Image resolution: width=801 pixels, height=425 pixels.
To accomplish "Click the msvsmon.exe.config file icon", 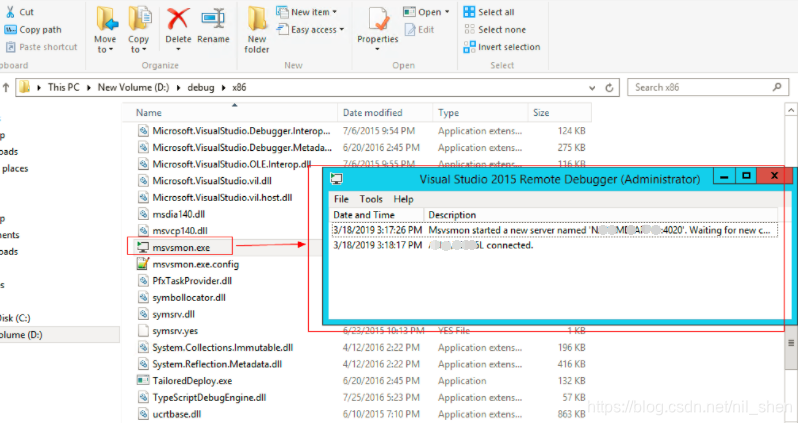I will pos(143,264).
